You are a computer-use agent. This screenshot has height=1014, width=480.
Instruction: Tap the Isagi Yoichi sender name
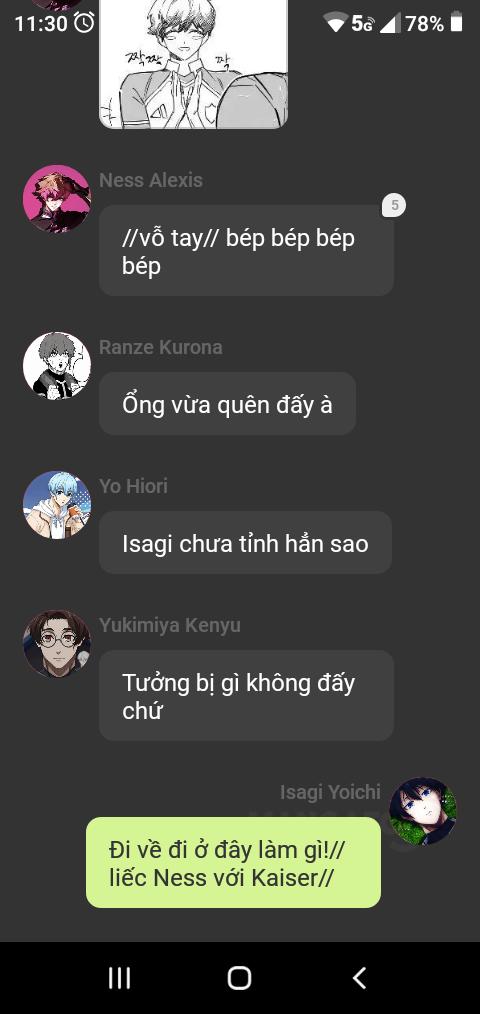coord(330,792)
